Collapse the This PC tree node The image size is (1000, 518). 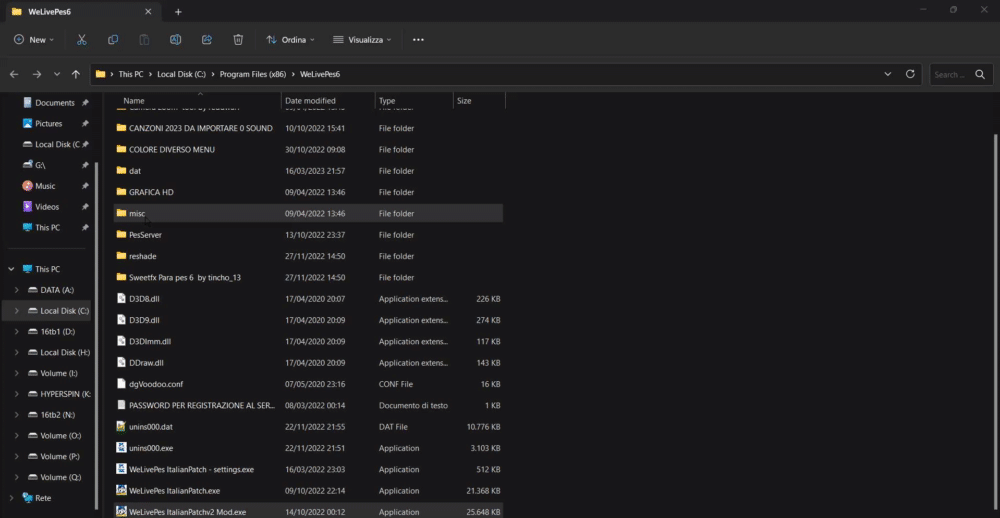11,269
